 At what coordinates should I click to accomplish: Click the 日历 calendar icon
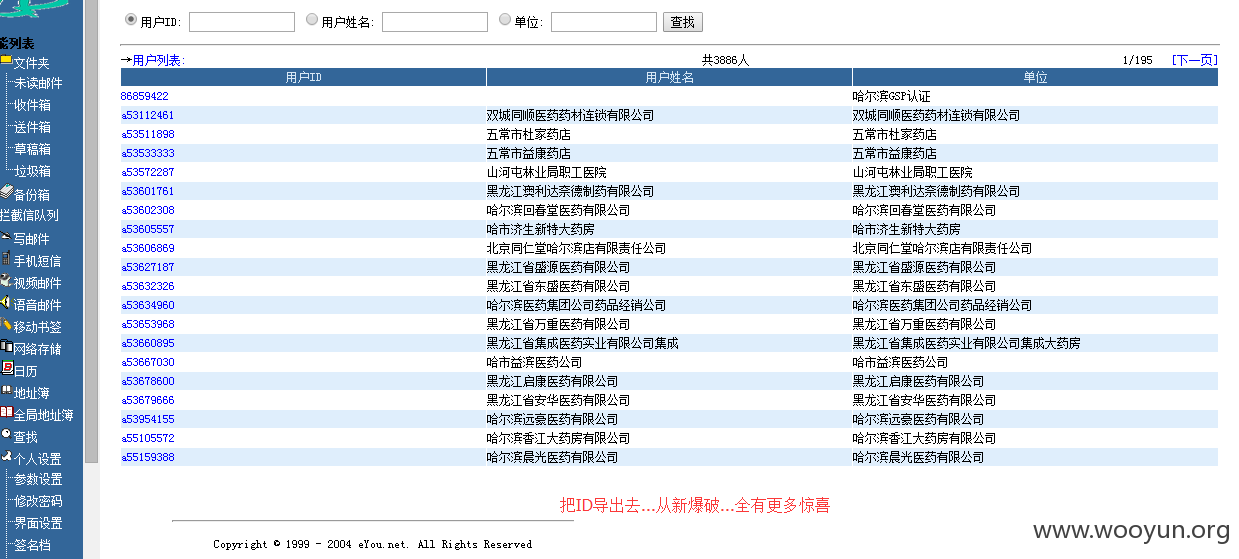(6, 369)
